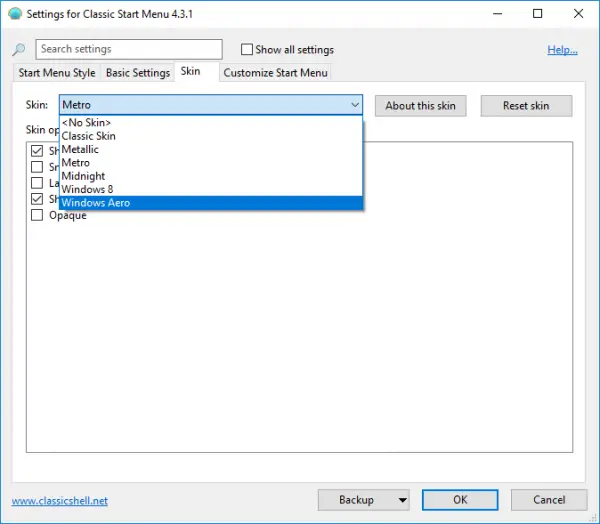
Task: Switch to Start Menu Style tab
Action: (x=57, y=73)
